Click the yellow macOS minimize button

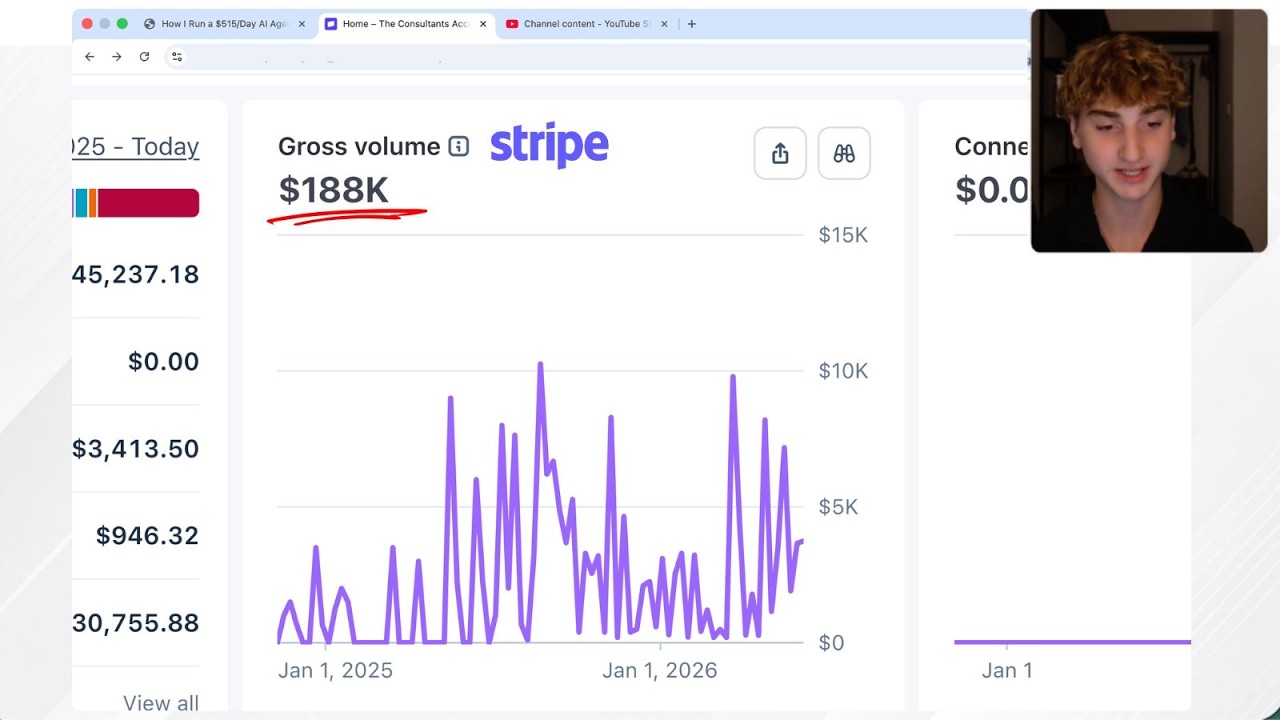point(104,24)
